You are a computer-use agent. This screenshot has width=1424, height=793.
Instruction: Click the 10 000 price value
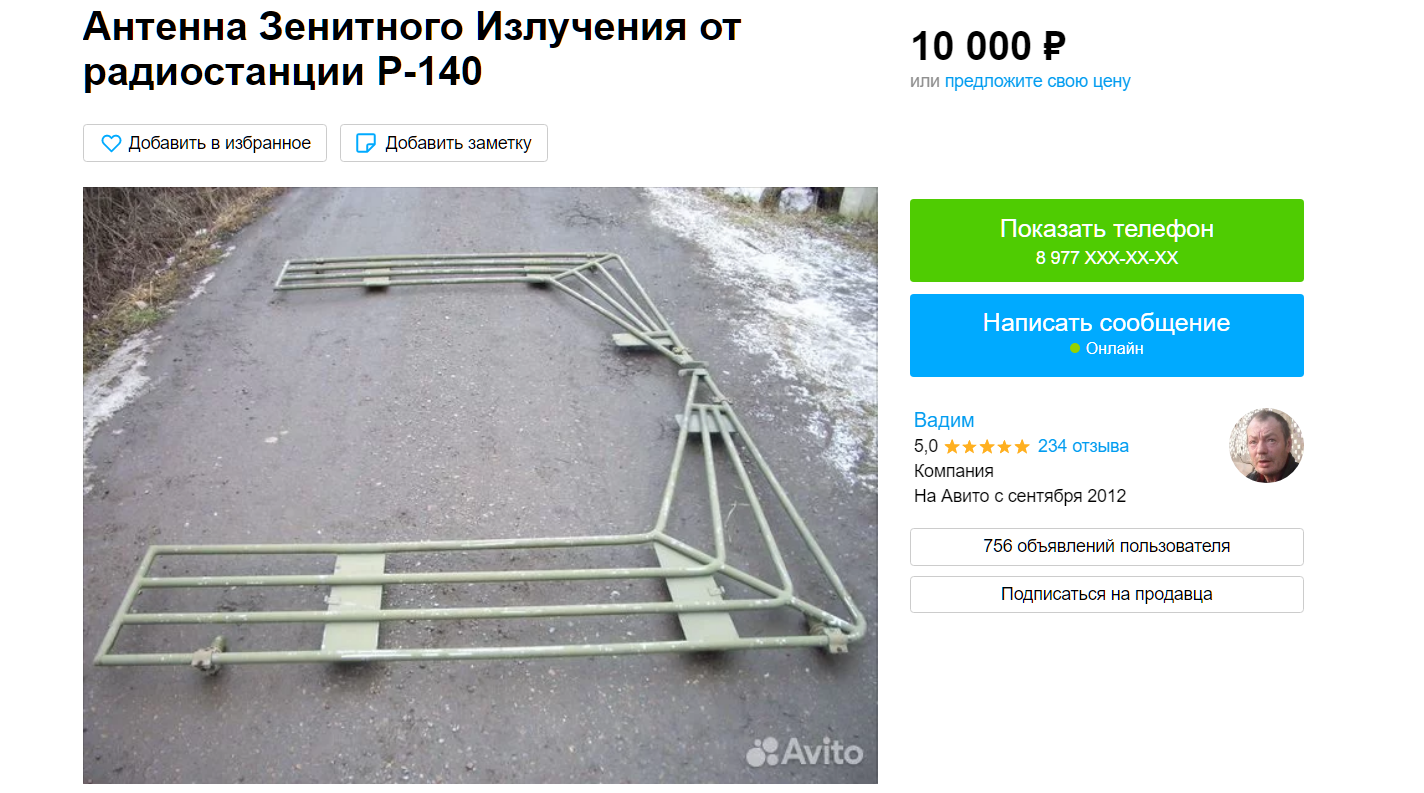click(x=970, y=47)
